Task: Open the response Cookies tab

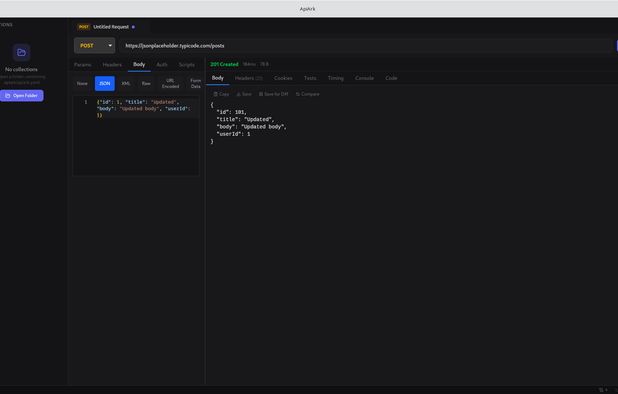Action: coord(283,78)
